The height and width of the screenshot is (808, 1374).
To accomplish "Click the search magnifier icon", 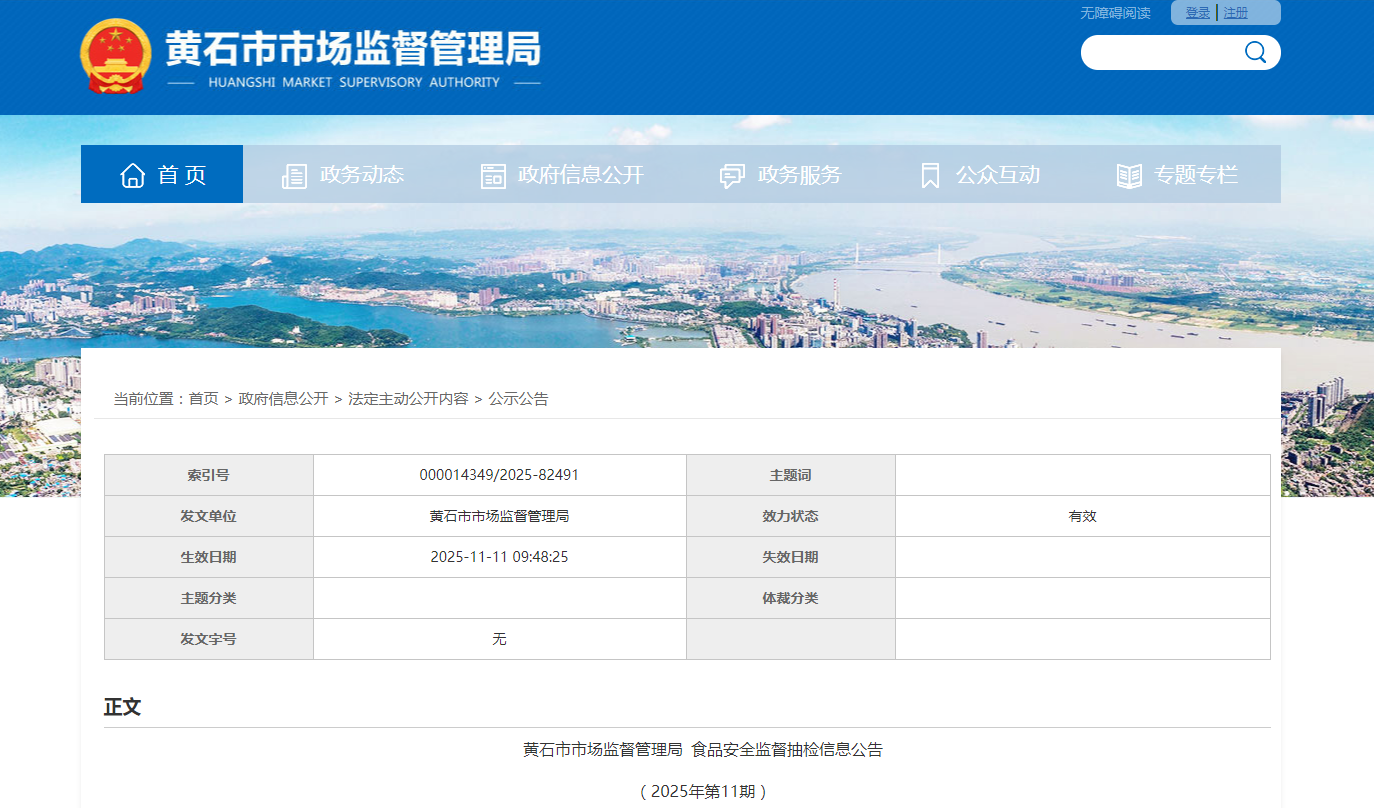I will coord(1255,52).
